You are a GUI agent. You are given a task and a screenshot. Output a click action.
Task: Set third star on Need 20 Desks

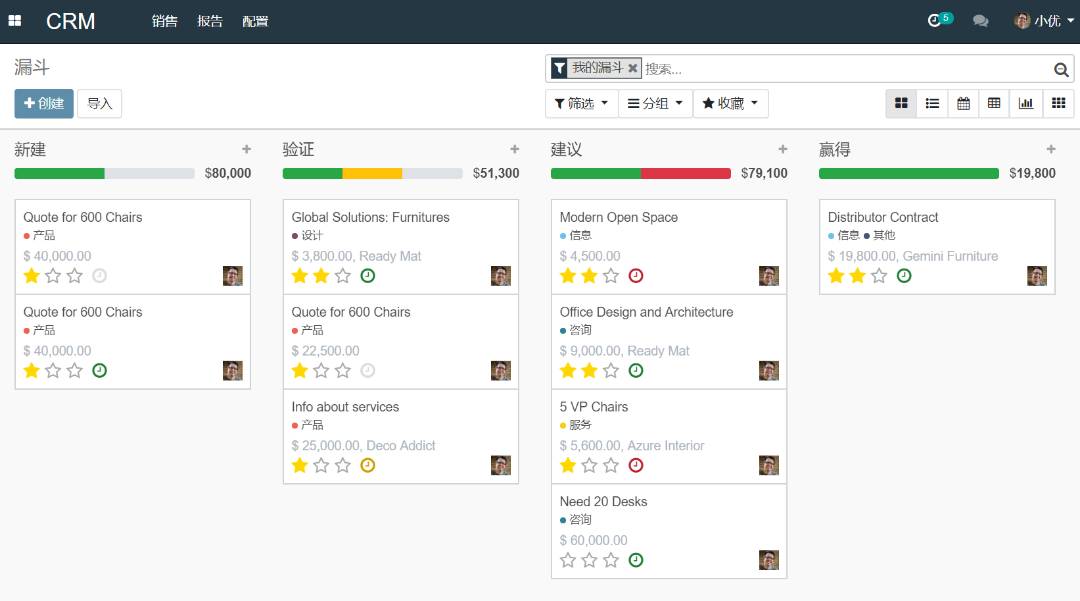[x=610, y=560]
